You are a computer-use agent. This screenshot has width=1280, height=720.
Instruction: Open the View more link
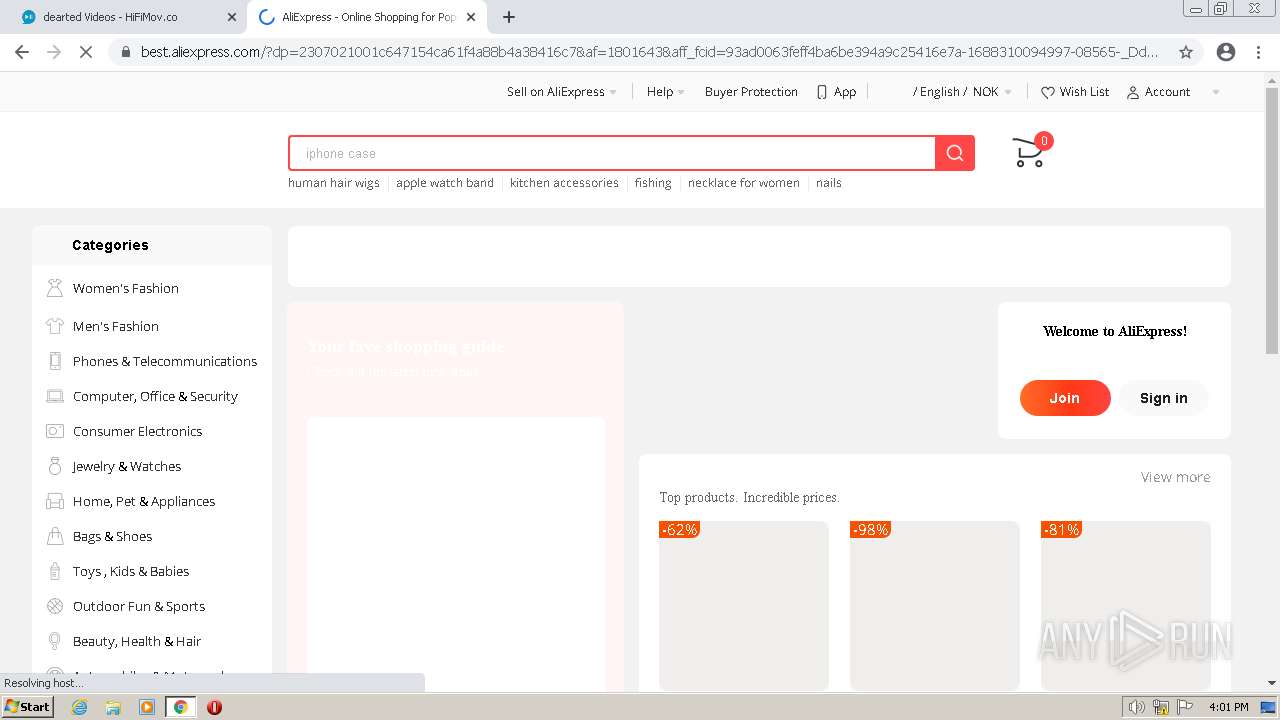1175,477
